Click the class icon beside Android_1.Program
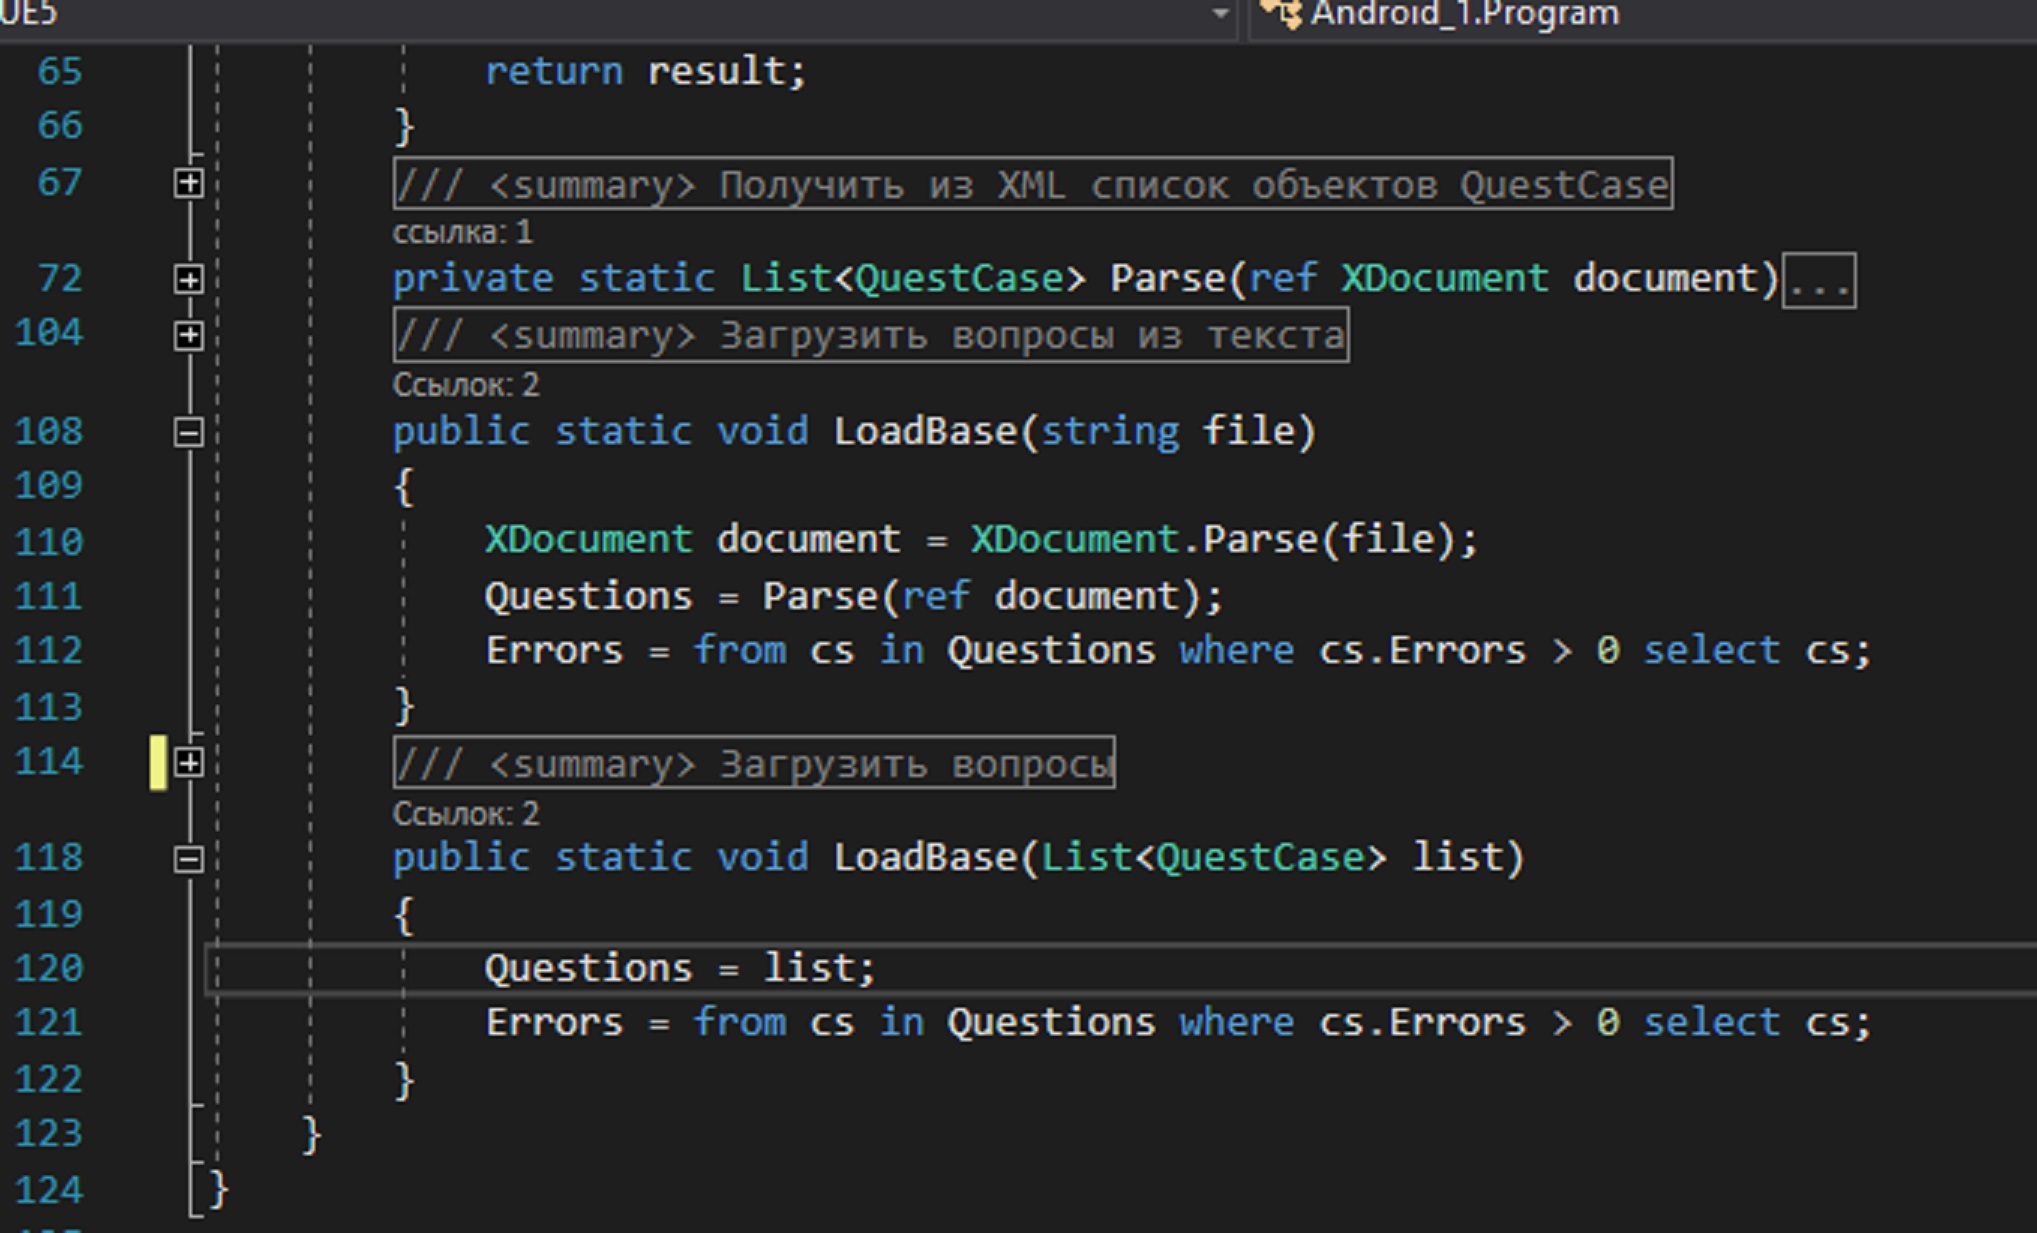The height and width of the screenshot is (1233, 2037). point(1281,13)
